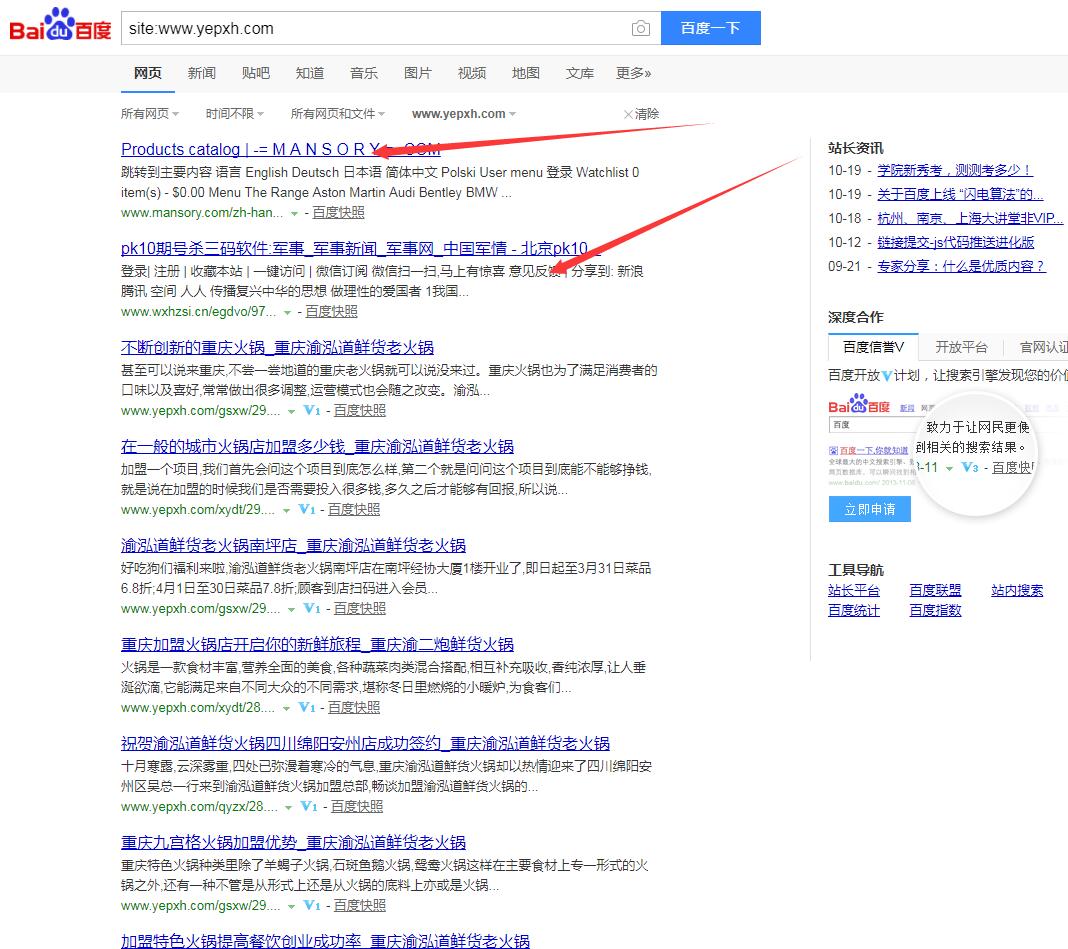Open news item 链接提交-js代码推送进化版
The image size is (1068, 949).
click(956, 242)
